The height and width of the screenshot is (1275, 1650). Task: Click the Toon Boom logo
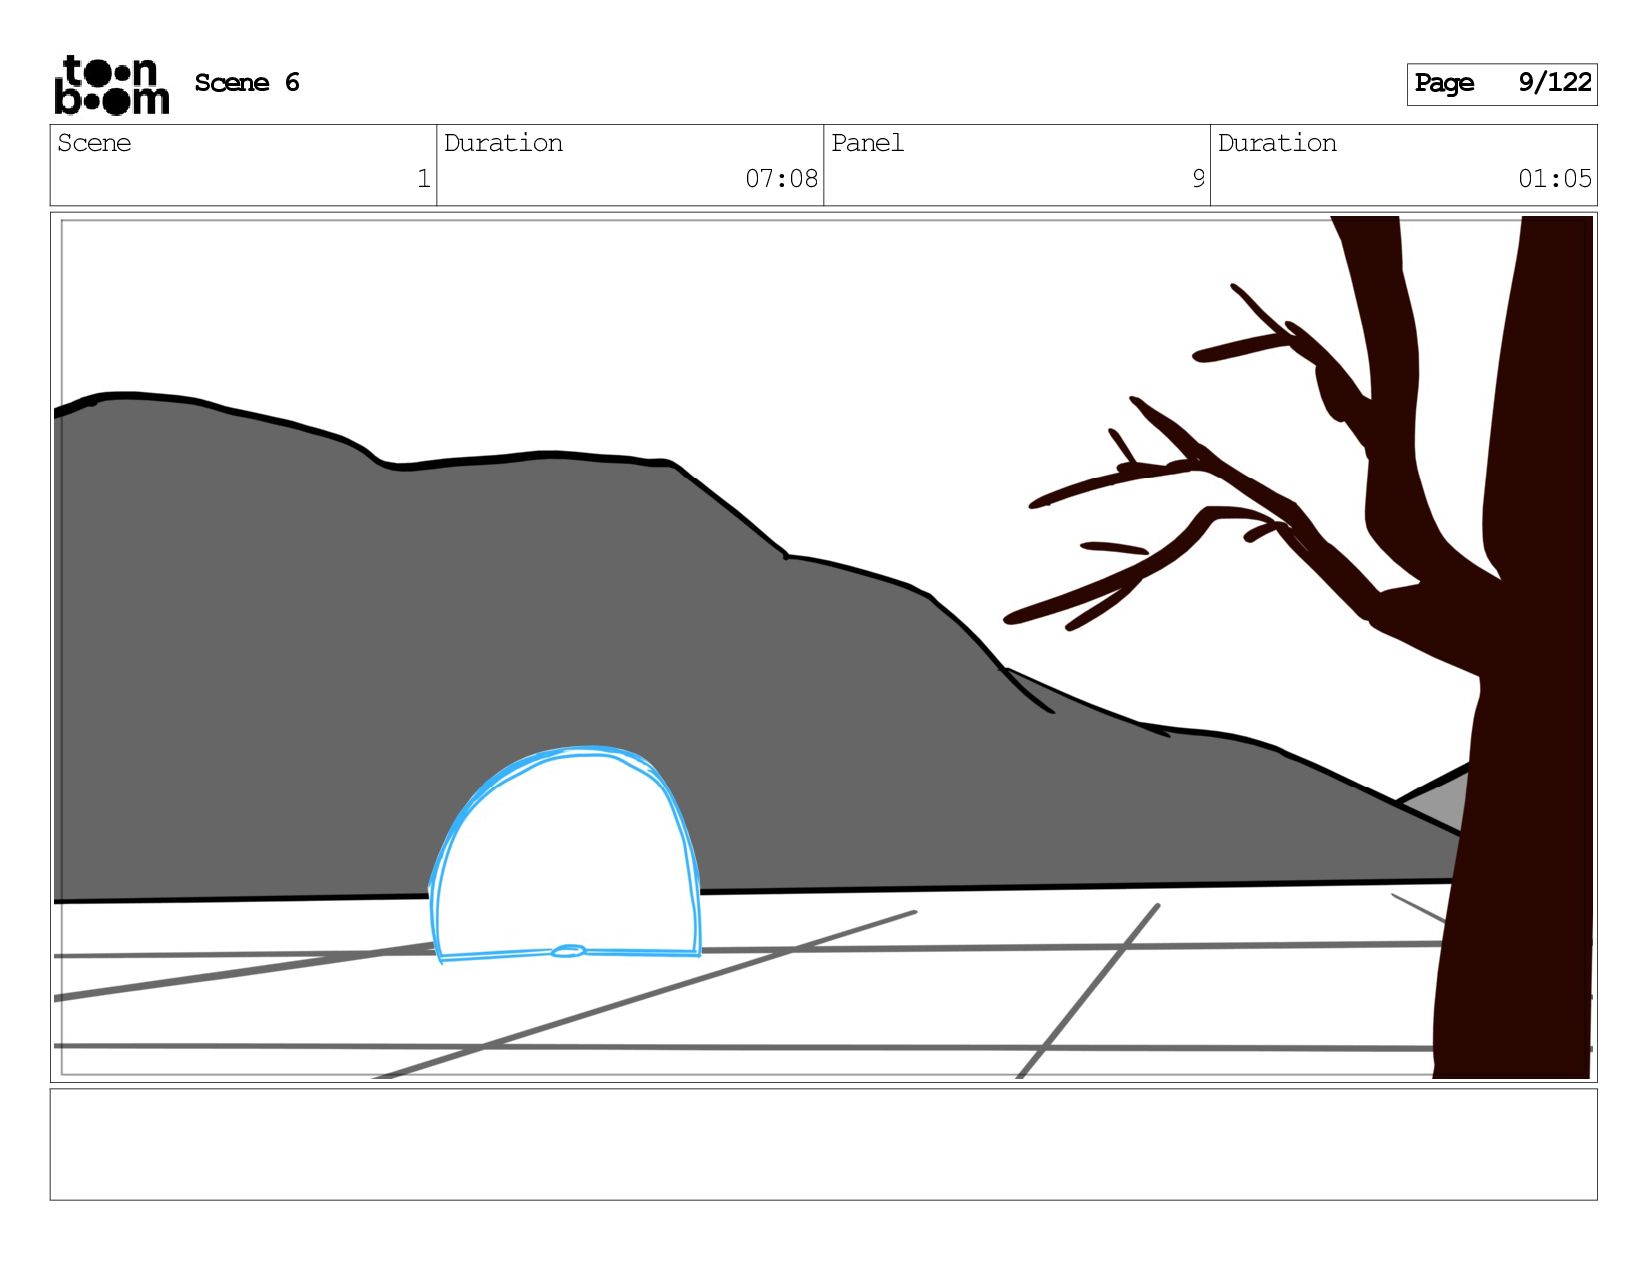111,85
